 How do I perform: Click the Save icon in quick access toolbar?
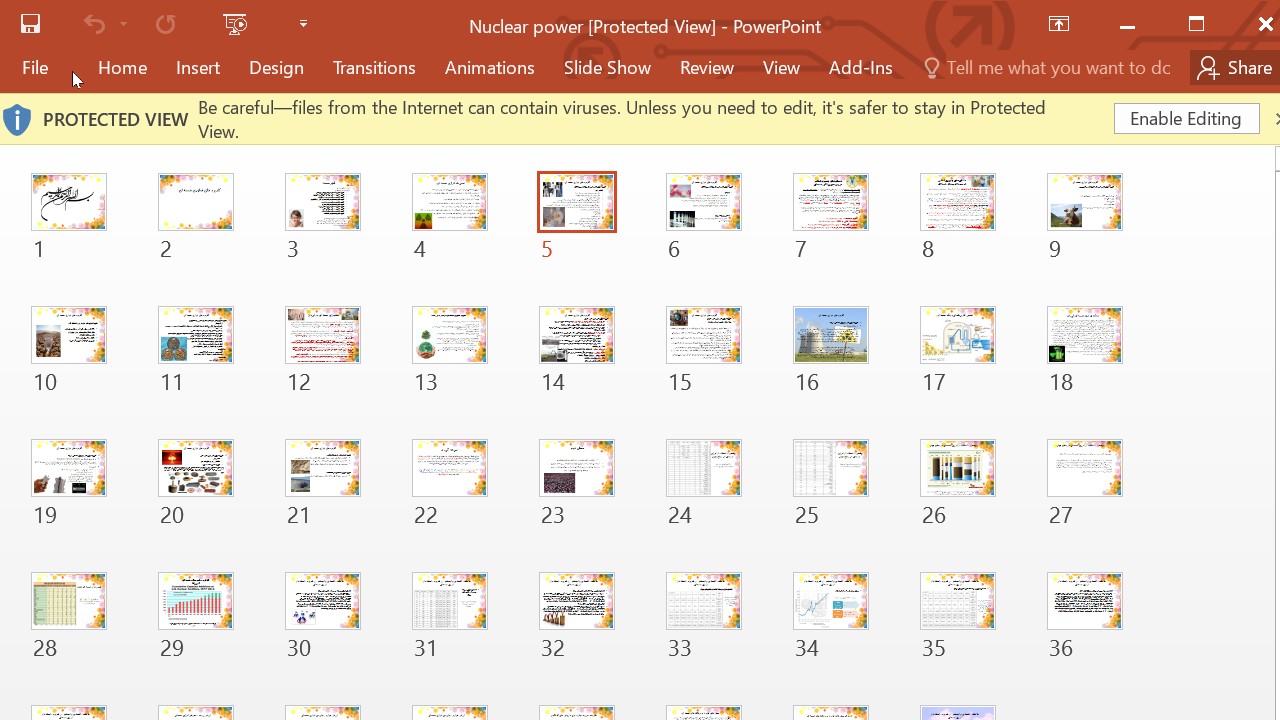(x=30, y=24)
